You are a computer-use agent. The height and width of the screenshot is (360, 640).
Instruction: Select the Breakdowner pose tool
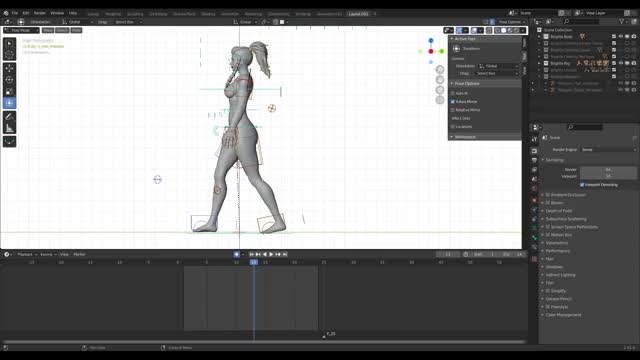[x=10, y=142]
